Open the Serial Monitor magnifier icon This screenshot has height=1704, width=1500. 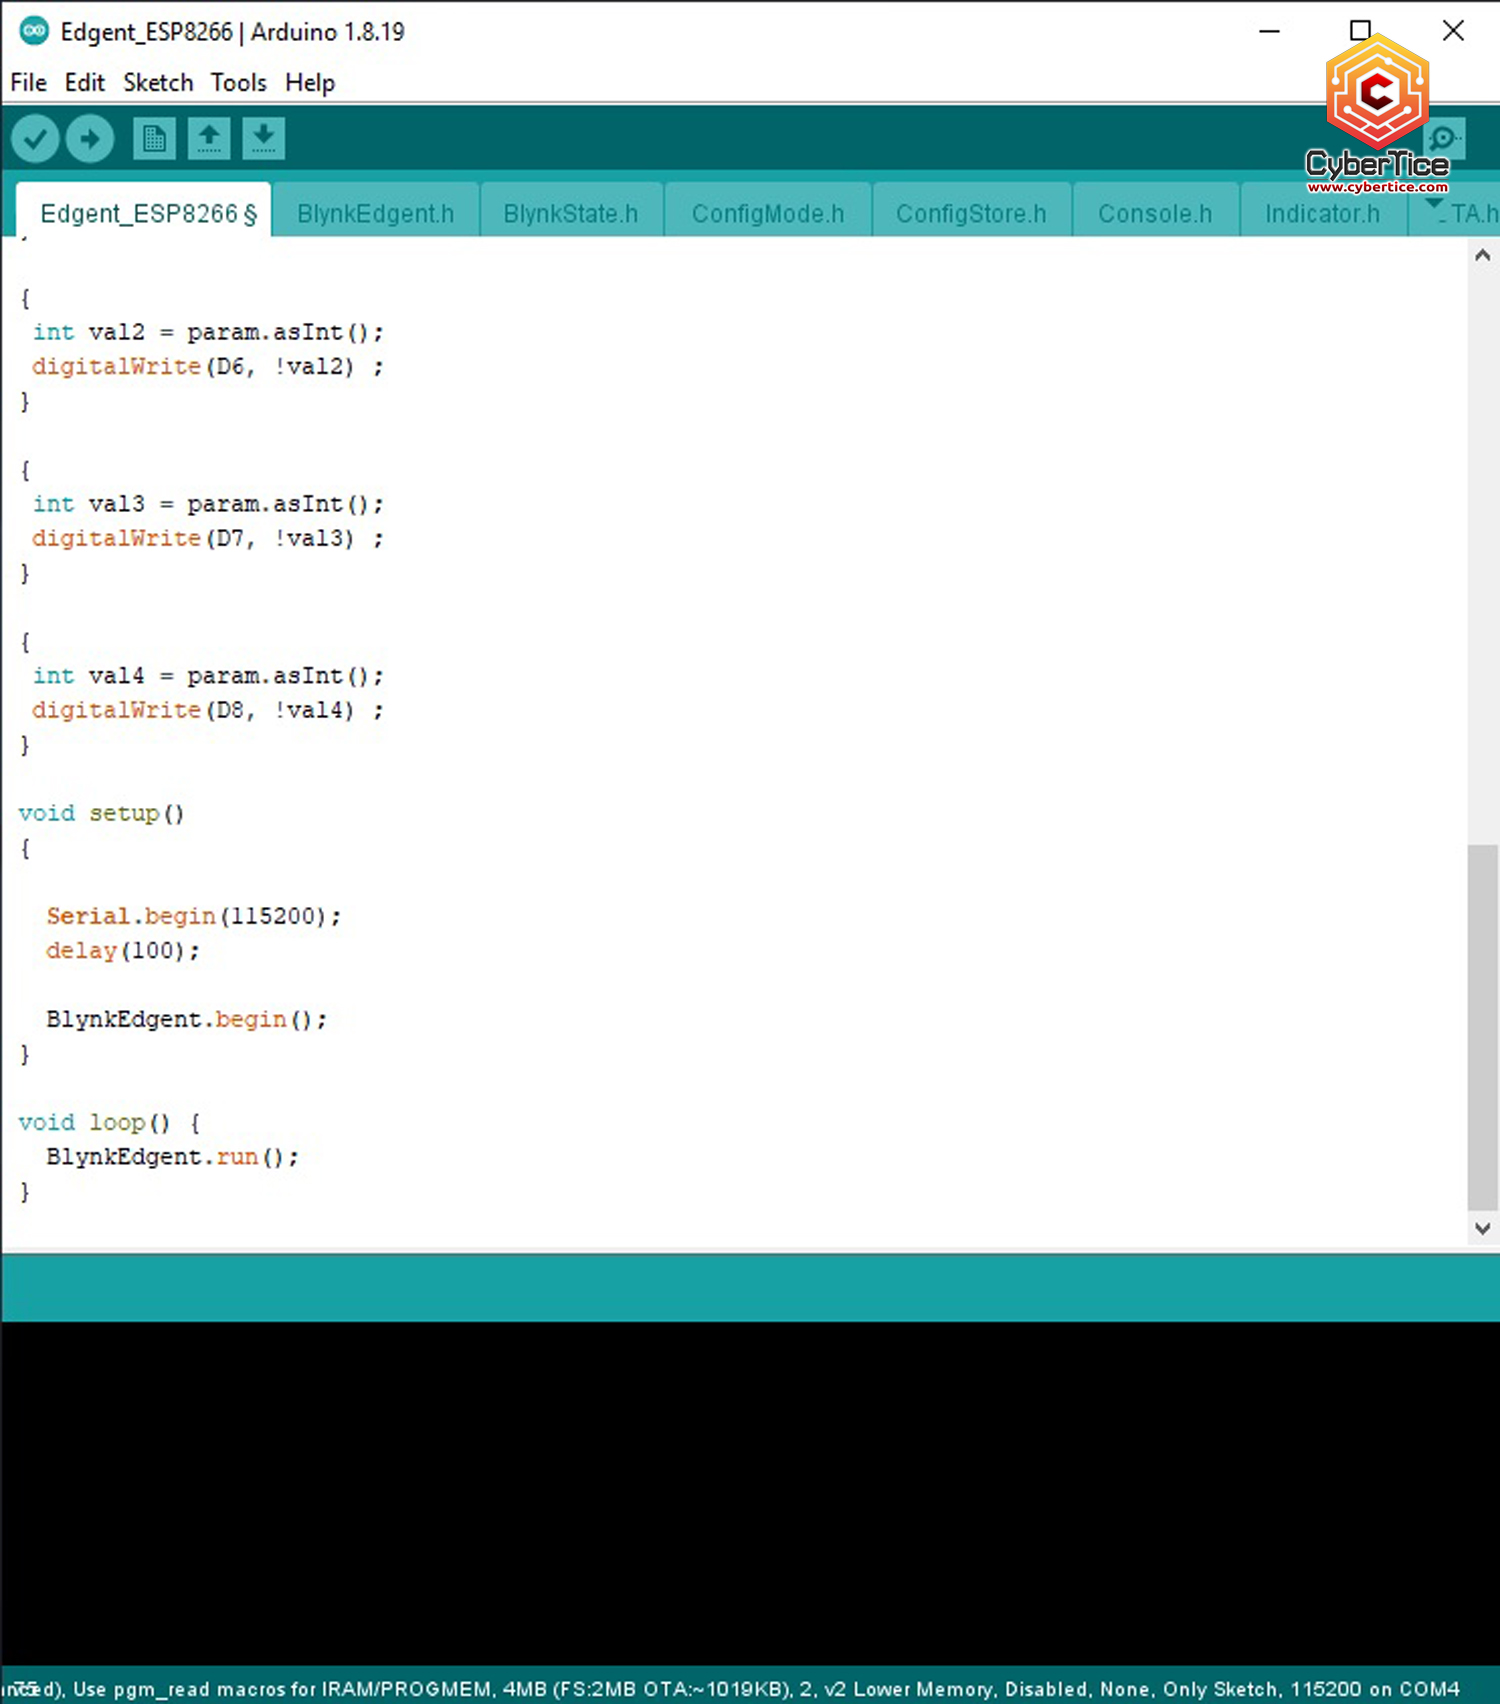pyautogui.click(x=1444, y=139)
